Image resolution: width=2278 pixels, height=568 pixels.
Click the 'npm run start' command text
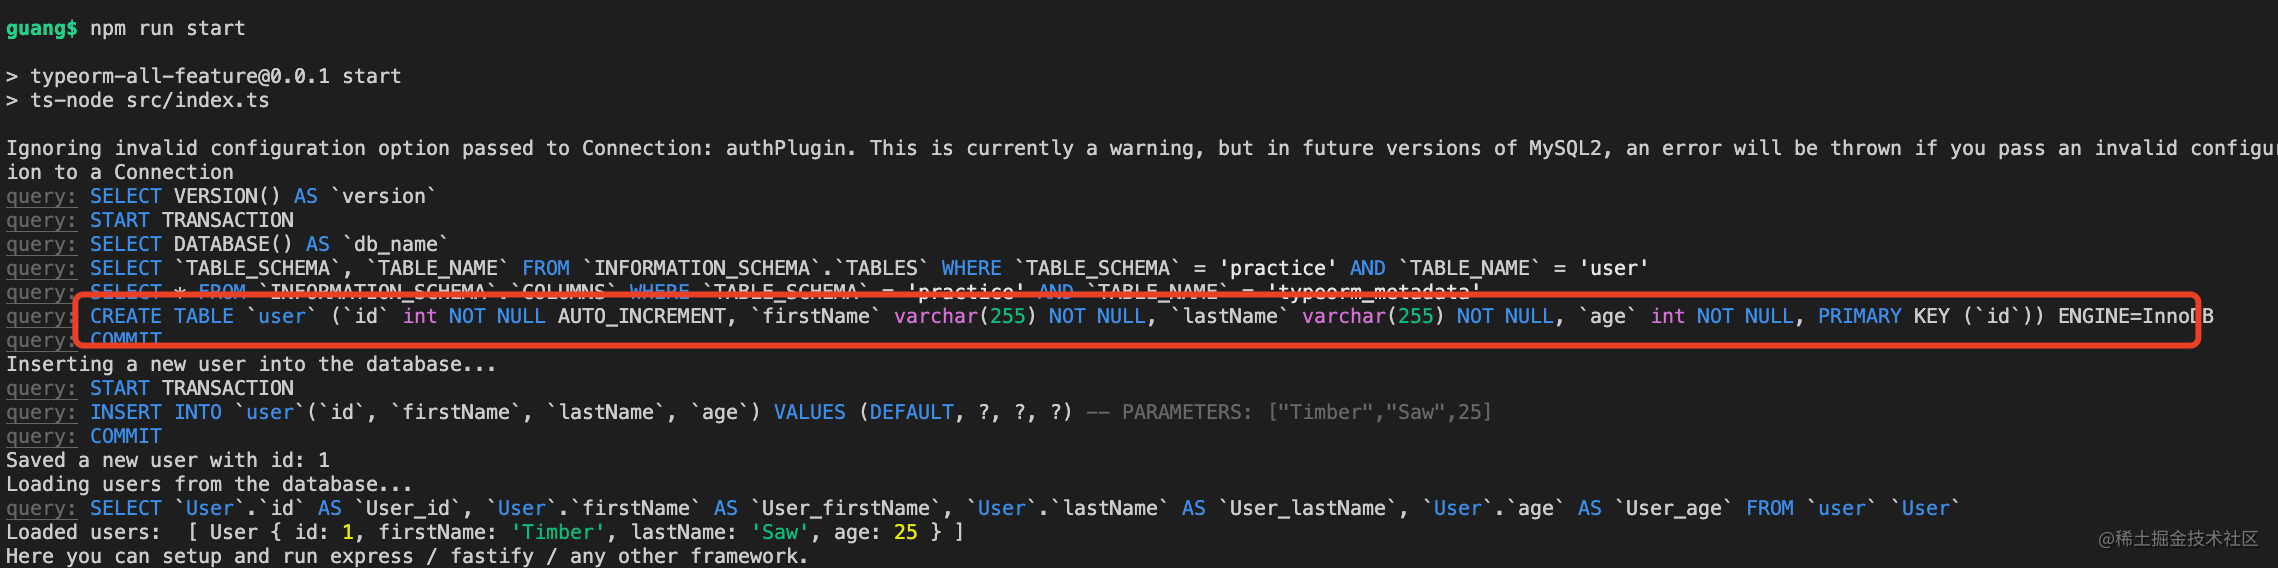167,28
